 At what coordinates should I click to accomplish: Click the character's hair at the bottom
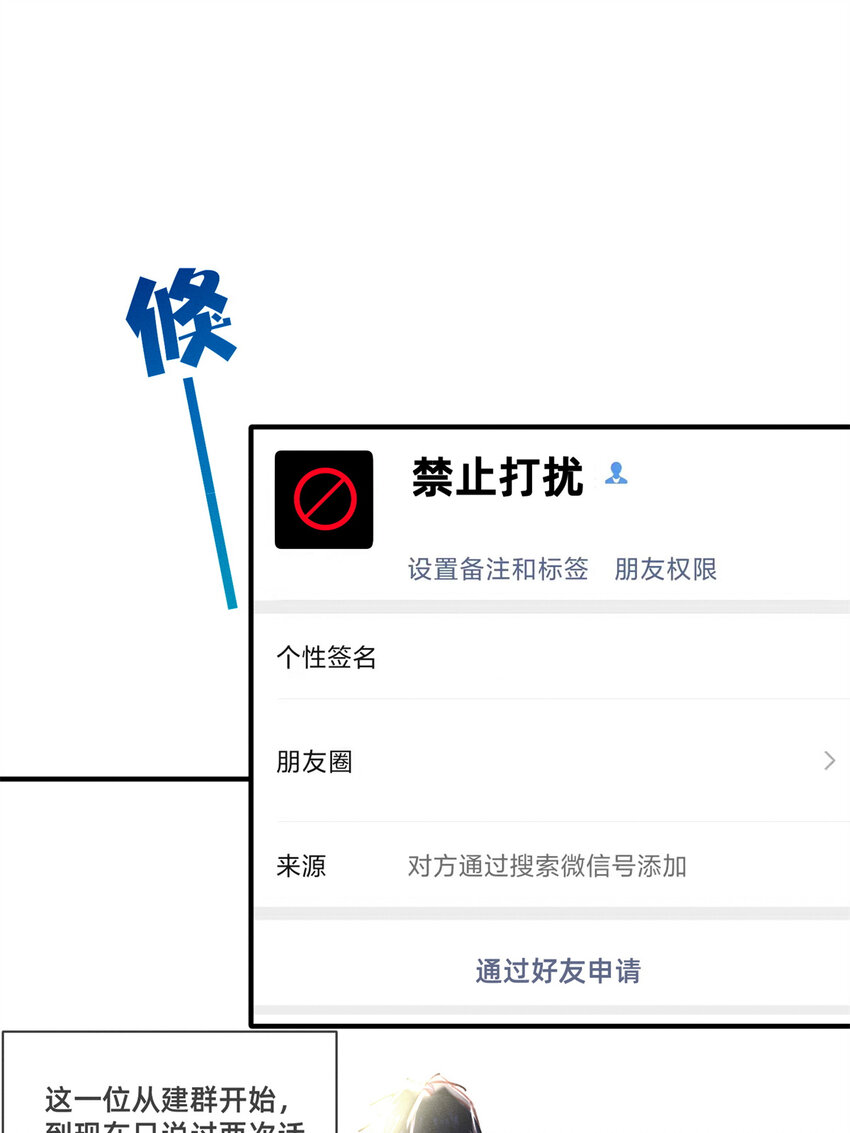[424, 1106]
